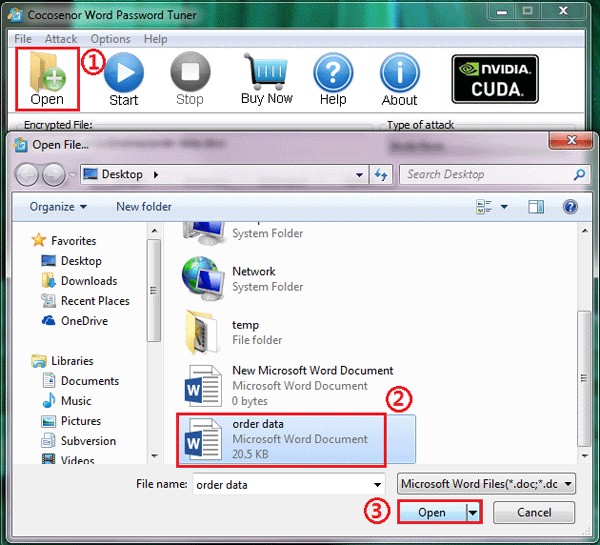600x545 pixels.
Task: Click the 'order data' file name in the list
Action: tap(258, 424)
